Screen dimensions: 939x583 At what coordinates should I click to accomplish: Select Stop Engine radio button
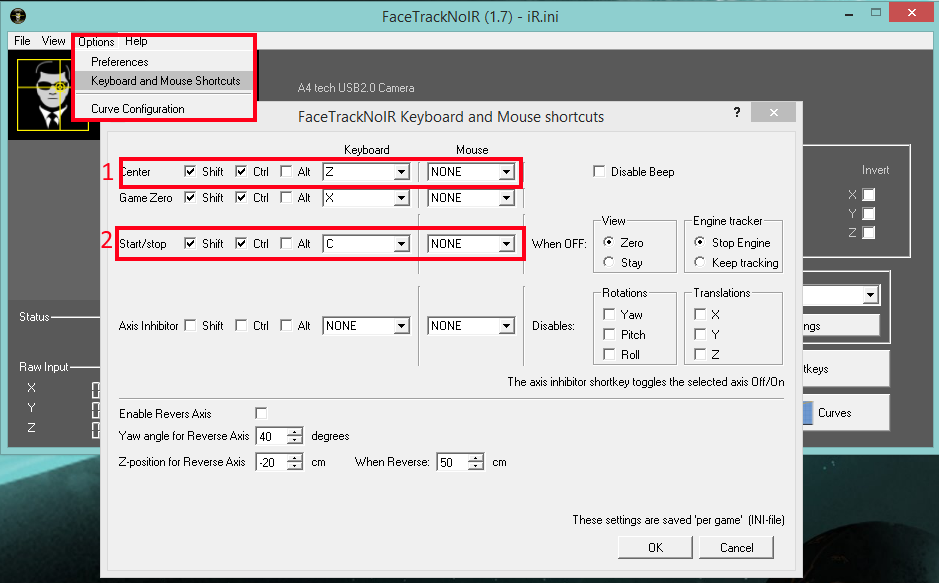click(x=699, y=242)
